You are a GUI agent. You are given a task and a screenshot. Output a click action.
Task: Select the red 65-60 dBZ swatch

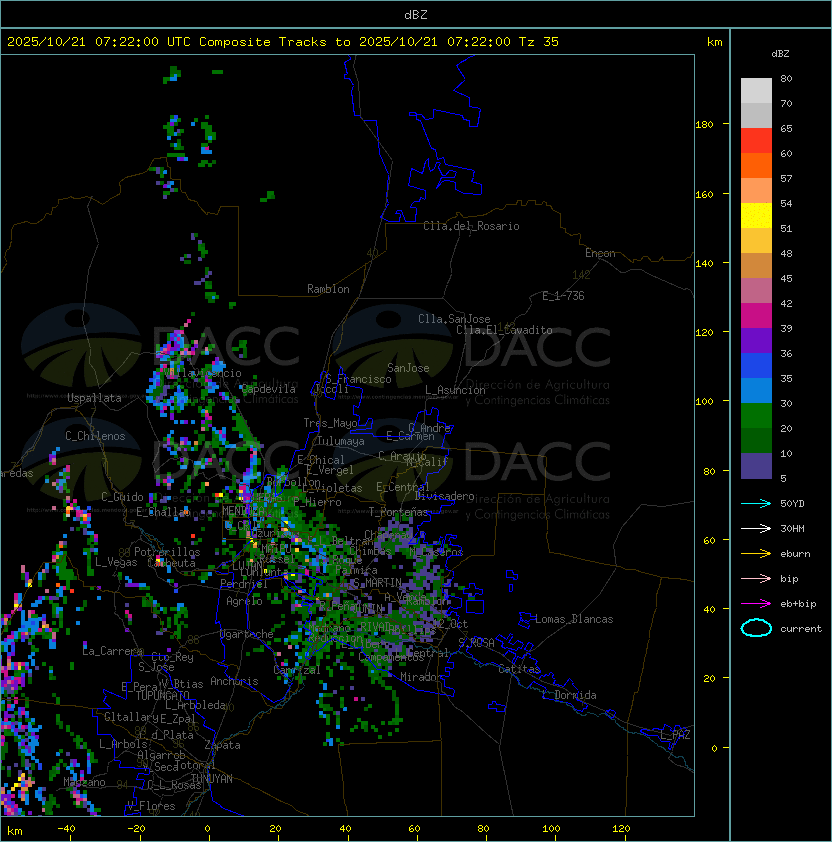coord(756,141)
